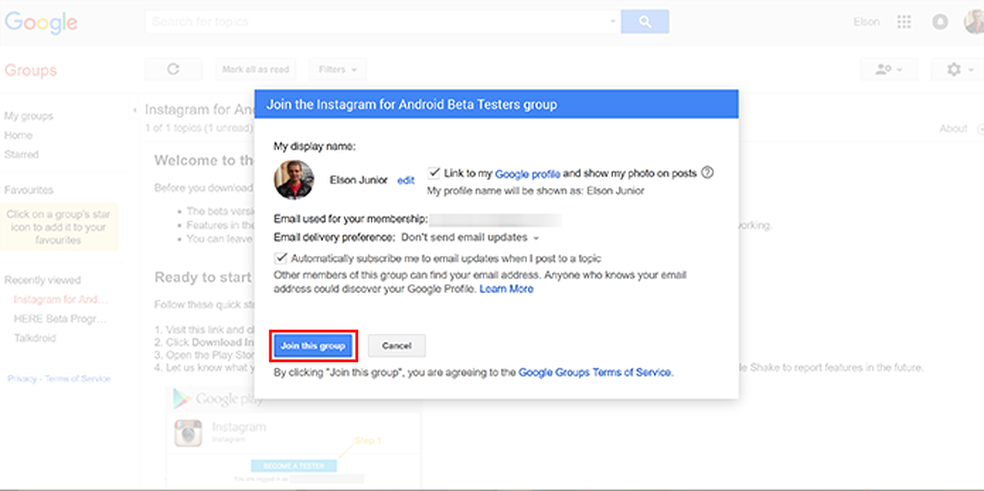This screenshot has width=984, height=491.
Task: Cancel the join group dialog
Action: [397, 345]
